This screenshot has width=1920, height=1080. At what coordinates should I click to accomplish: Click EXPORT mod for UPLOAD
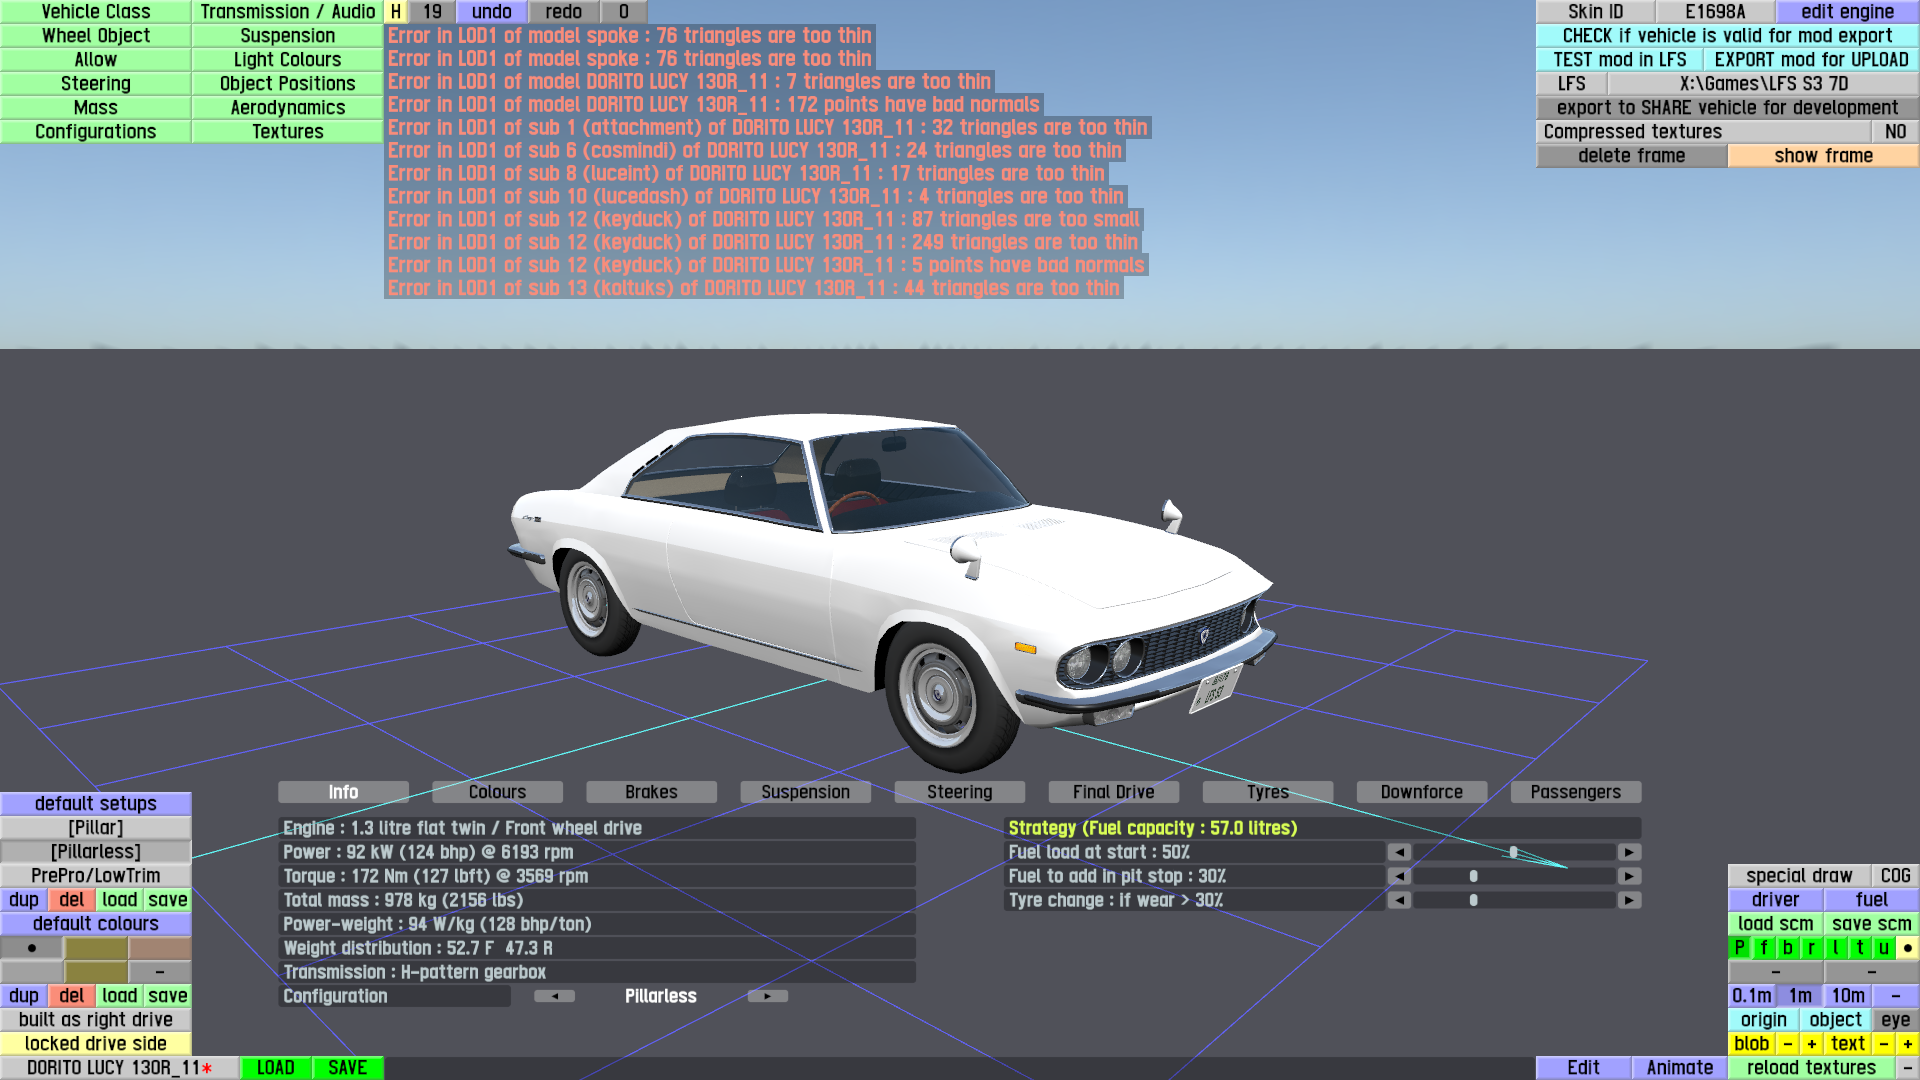pyautogui.click(x=1811, y=60)
